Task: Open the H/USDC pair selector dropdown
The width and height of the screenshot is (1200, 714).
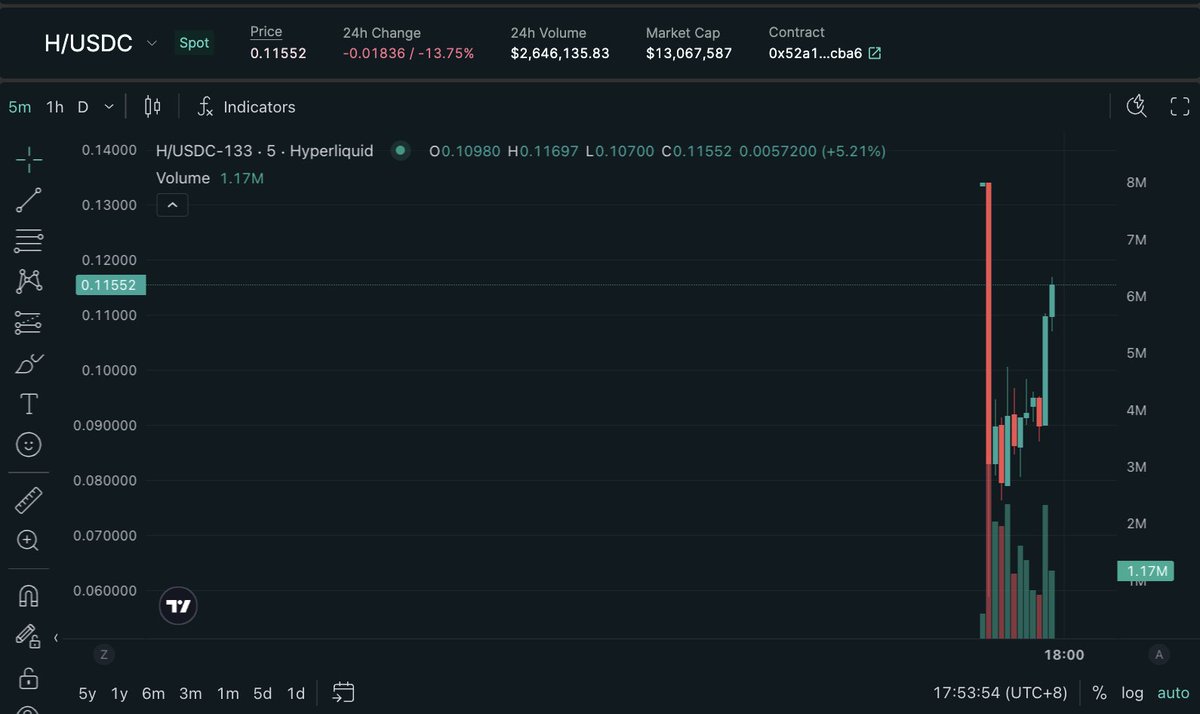Action: pos(152,44)
